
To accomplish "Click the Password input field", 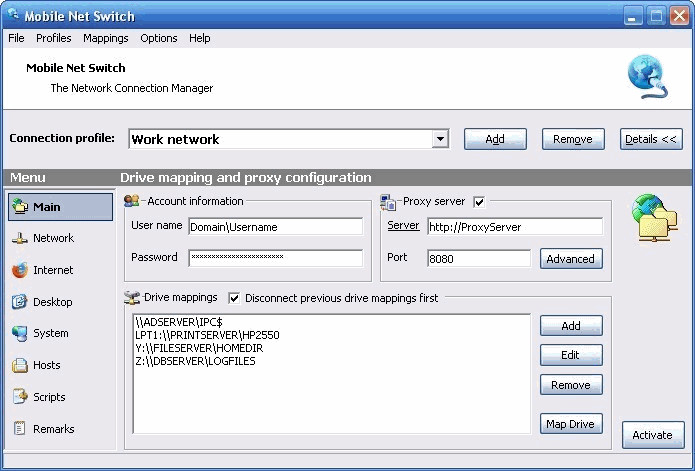I will [x=275, y=258].
